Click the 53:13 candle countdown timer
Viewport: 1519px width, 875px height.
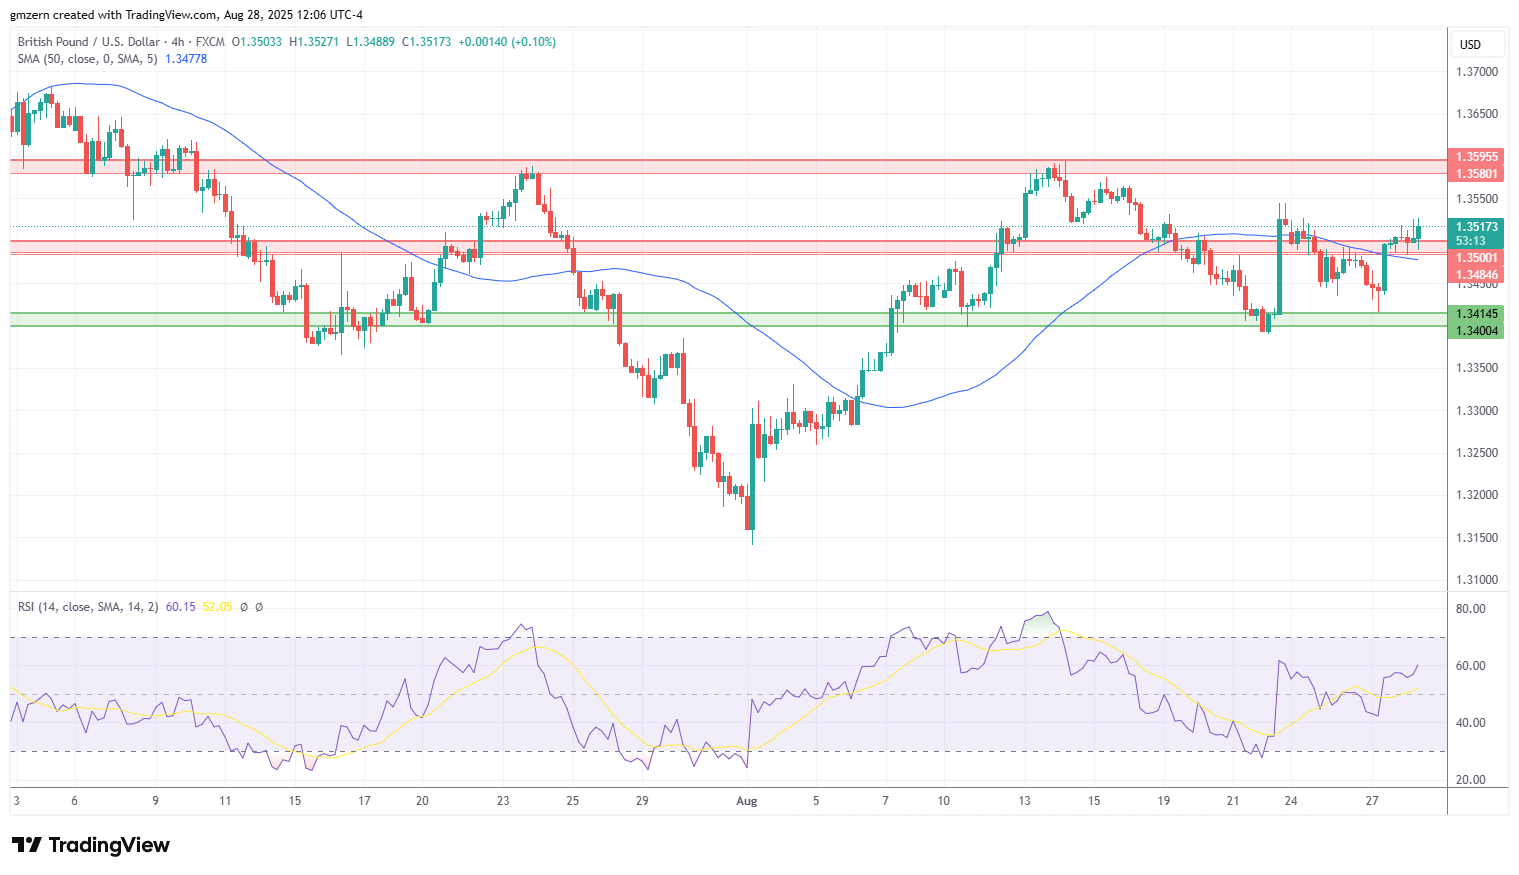tap(1470, 241)
